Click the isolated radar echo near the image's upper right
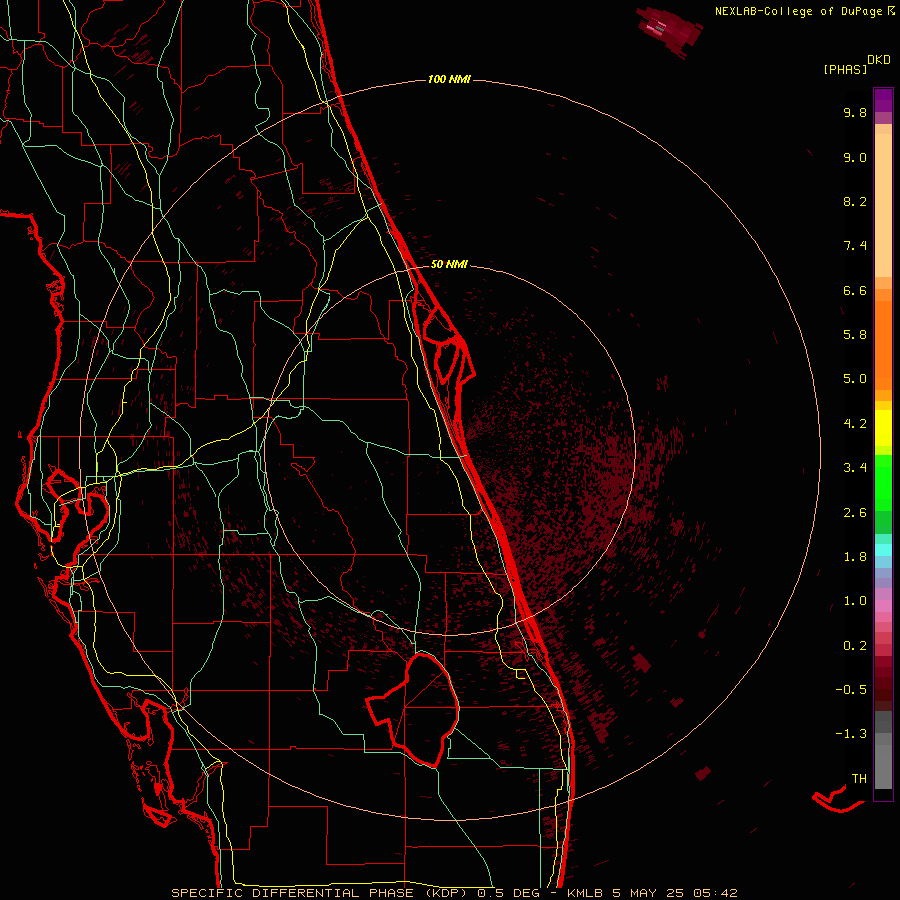 coord(669,30)
